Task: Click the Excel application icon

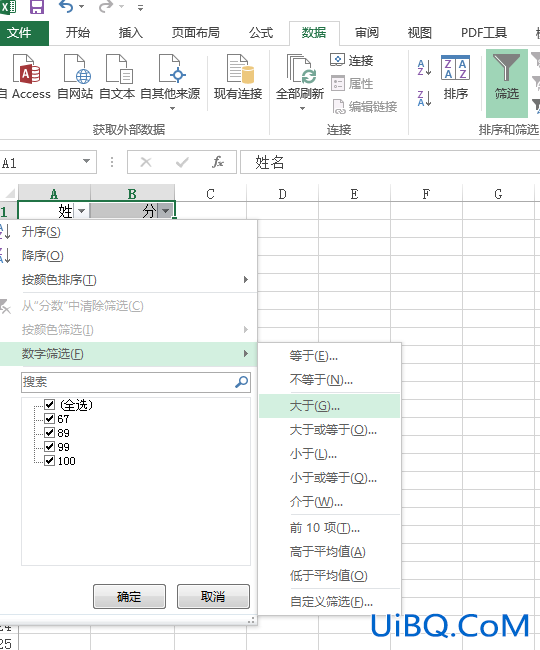Action: click(8, 7)
